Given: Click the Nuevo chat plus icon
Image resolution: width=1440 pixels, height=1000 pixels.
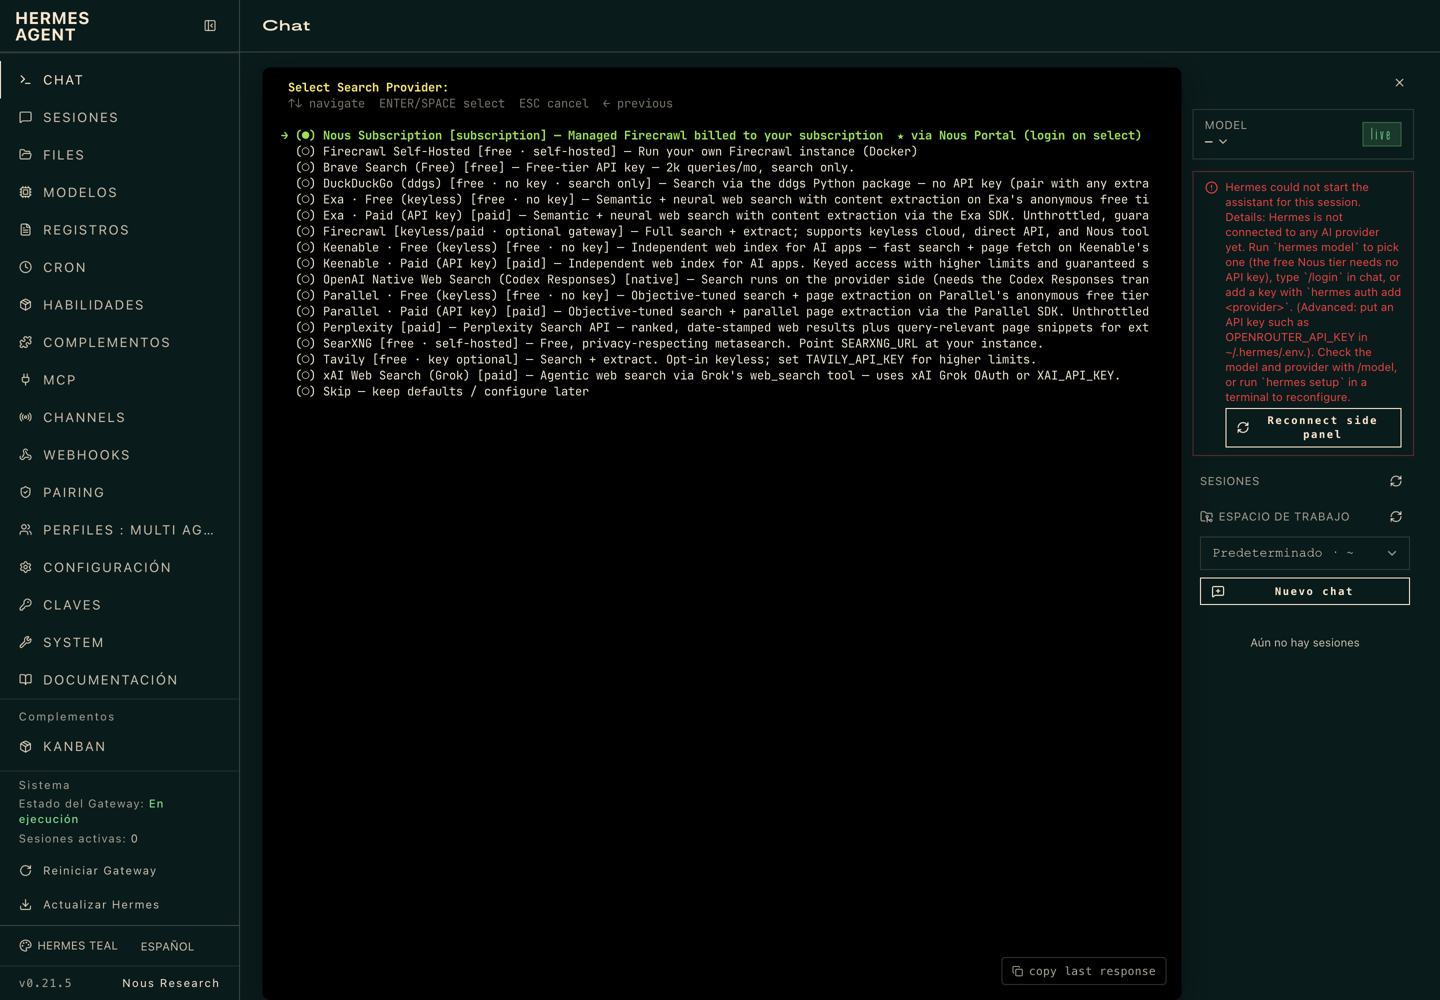Looking at the screenshot, I should coord(1218,592).
